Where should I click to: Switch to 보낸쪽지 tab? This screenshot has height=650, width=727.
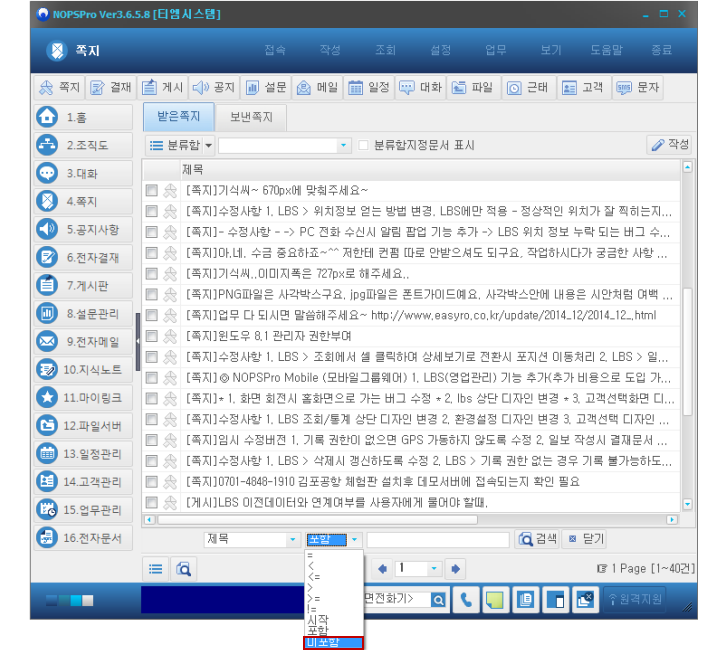tap(251, 117)
